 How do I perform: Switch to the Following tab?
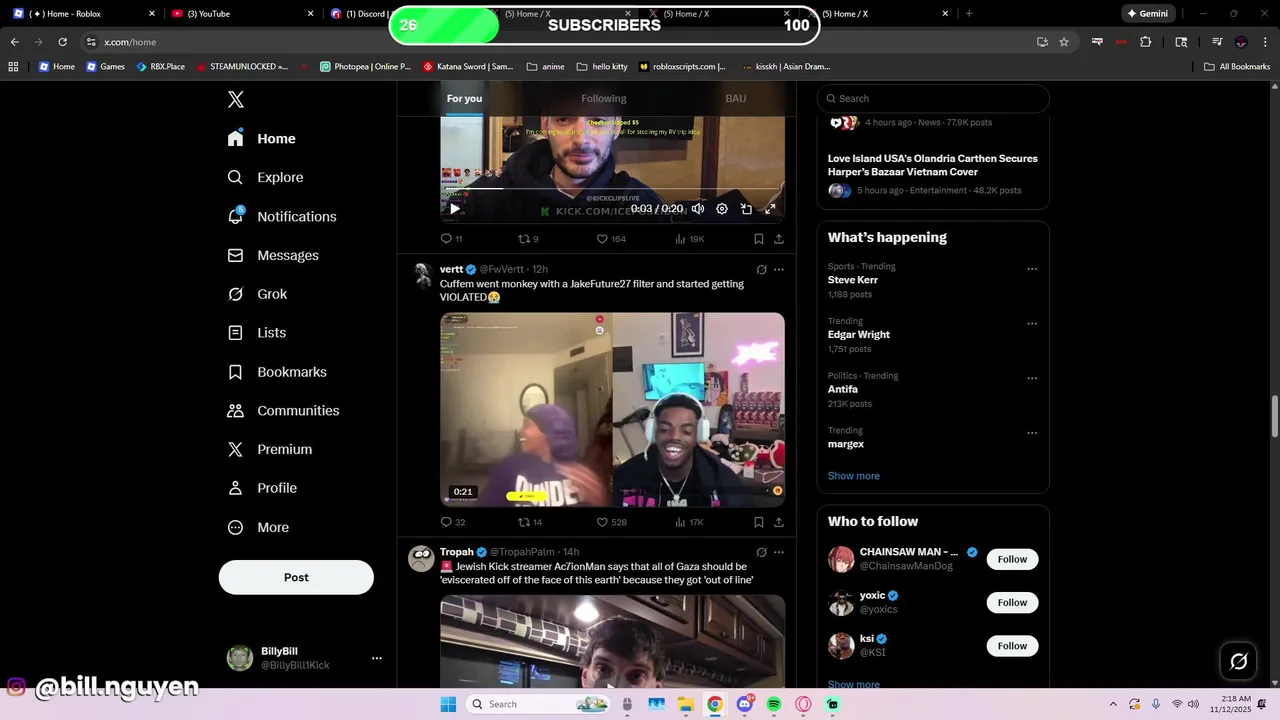pos(604,98)
